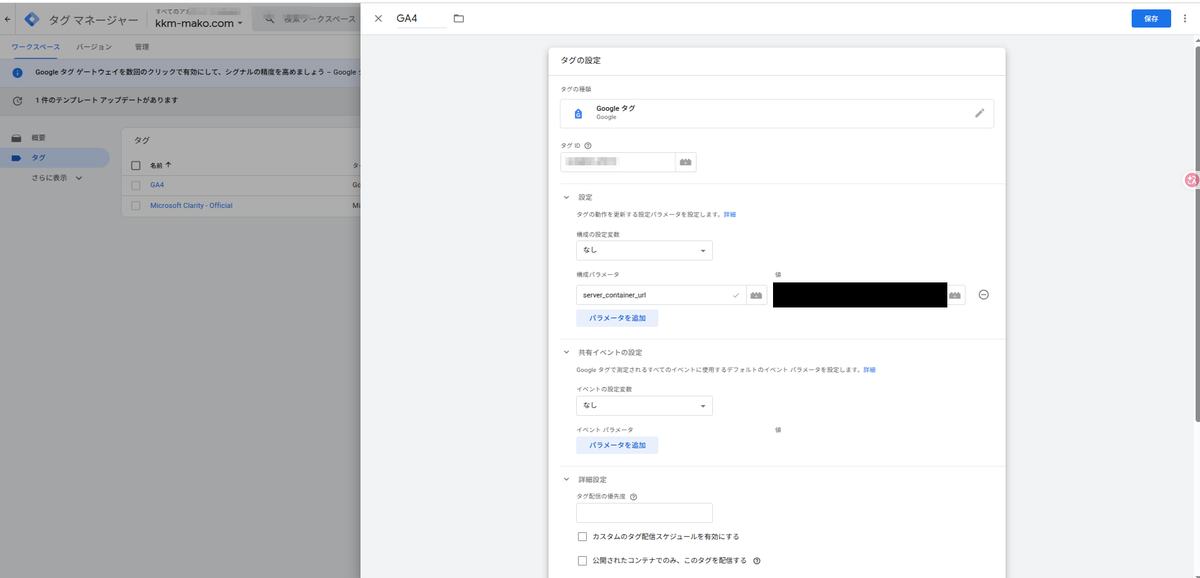Toggle the select-all checkbox in tag table
Image resolution: width=1200 pixels, height=578 pixels.
point(136,165)
